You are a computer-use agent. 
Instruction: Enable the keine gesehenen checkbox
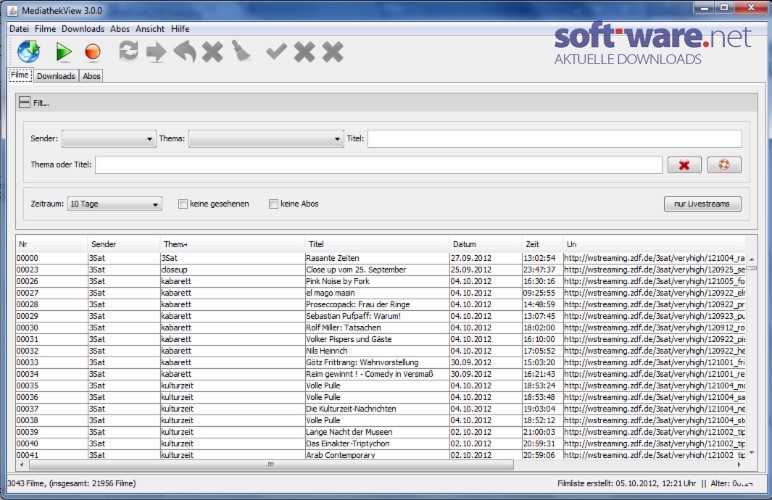point(183,204)
